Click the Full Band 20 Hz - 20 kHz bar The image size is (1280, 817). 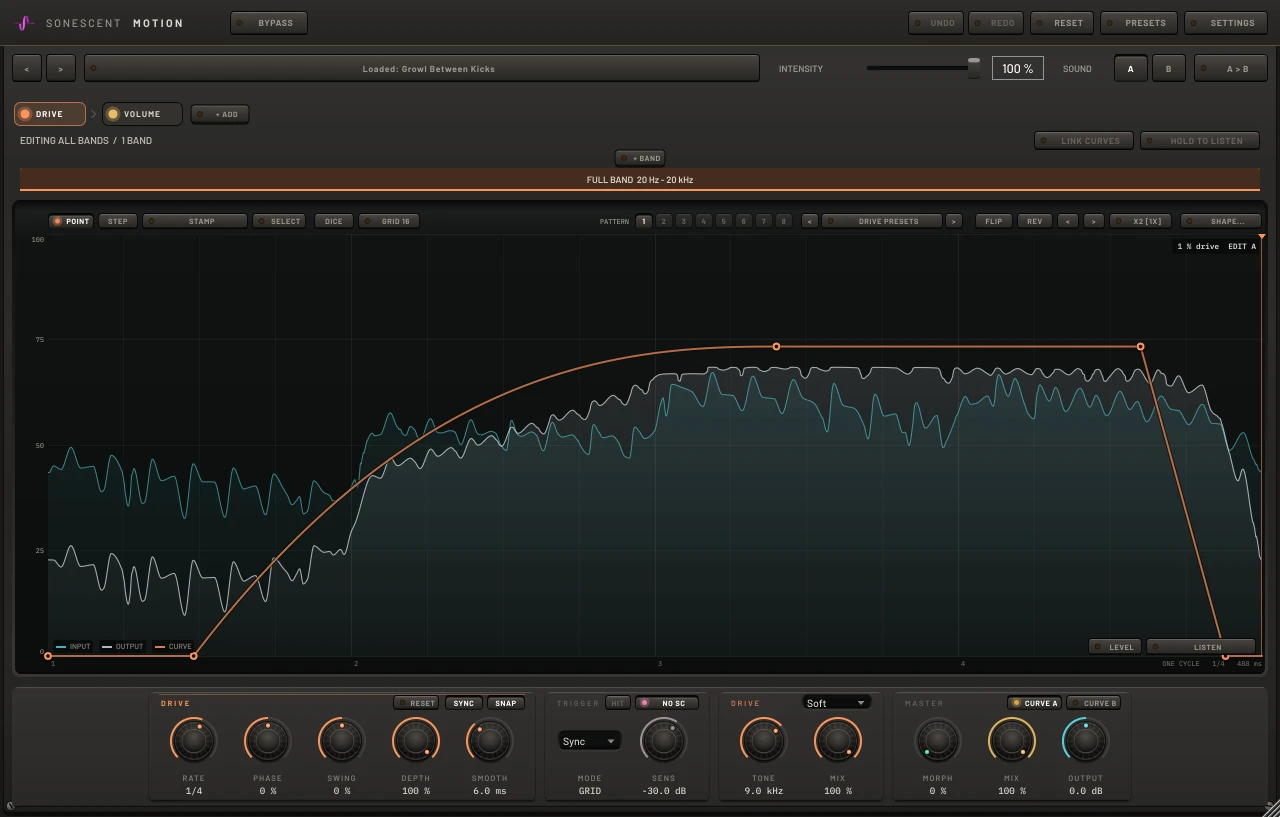[x=640, y=180]
